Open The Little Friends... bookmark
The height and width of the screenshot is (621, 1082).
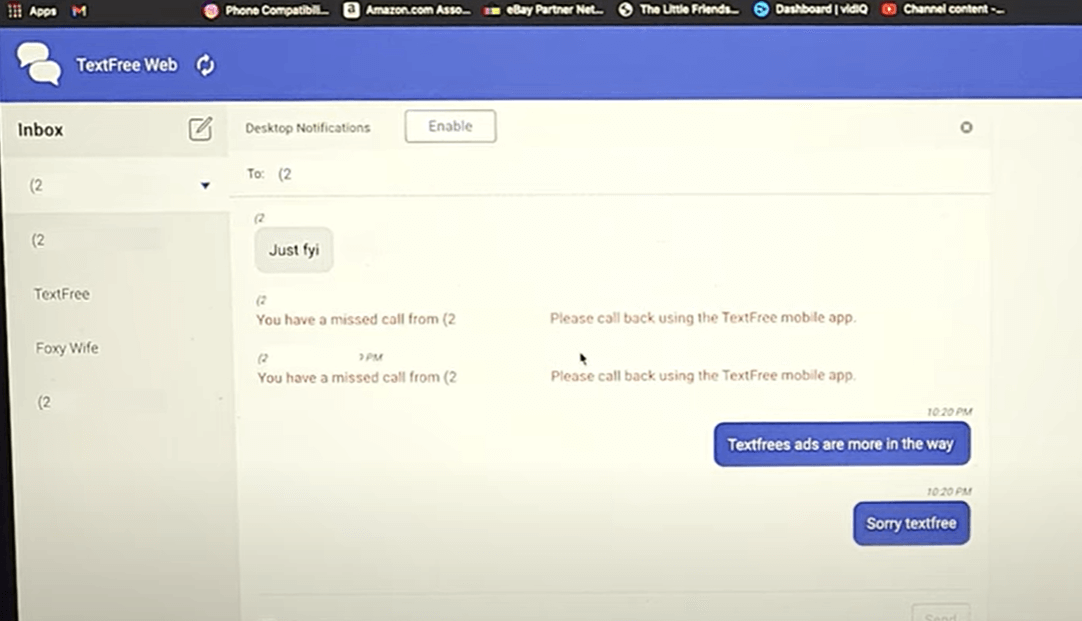click(678, 10)
